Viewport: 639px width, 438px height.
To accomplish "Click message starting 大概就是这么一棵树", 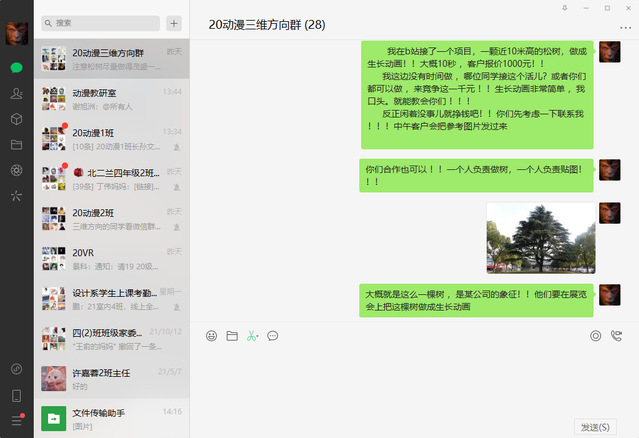I will click(x=476, y=300).
